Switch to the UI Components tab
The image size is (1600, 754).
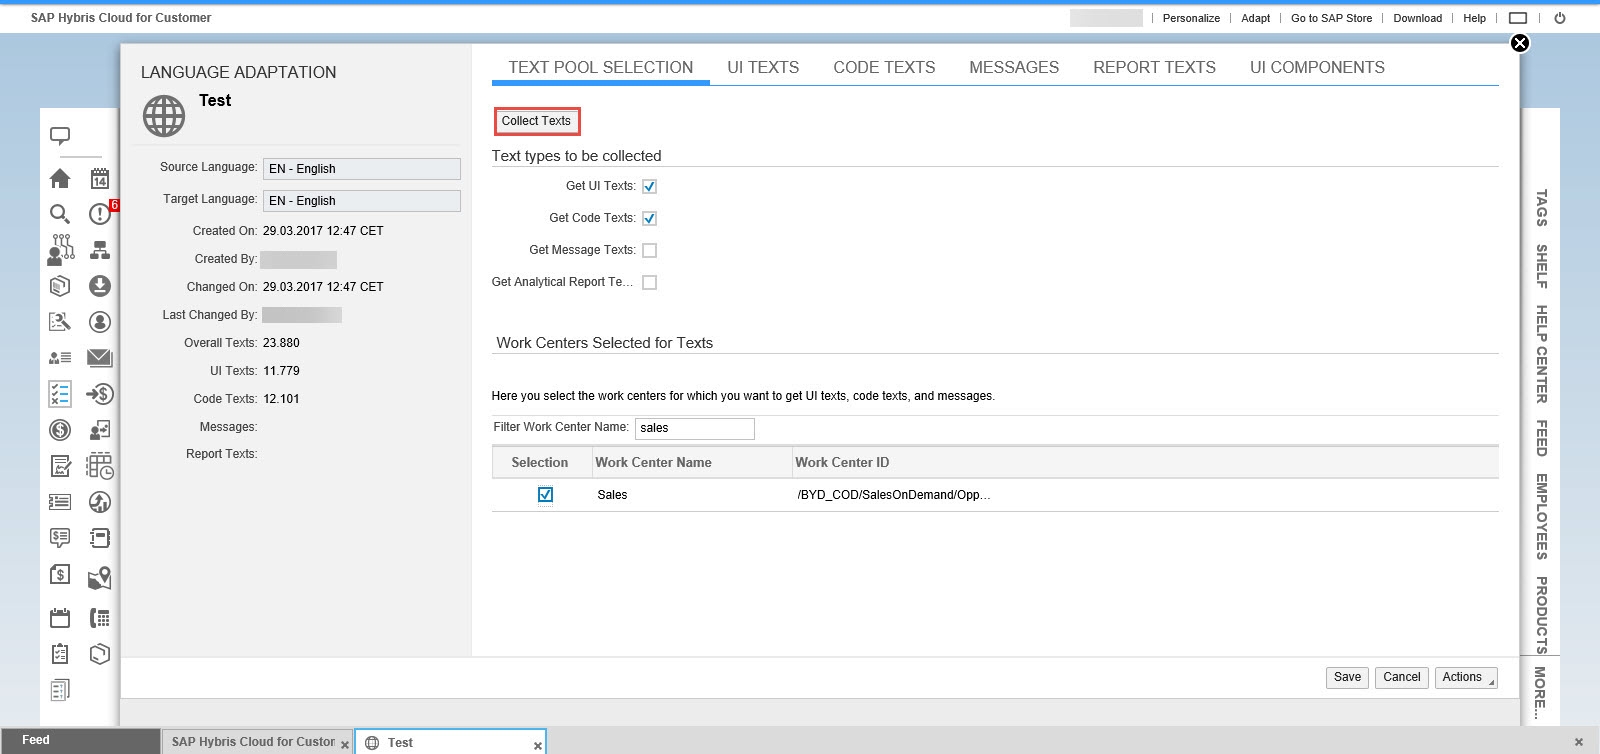[x=1317, y=67]
